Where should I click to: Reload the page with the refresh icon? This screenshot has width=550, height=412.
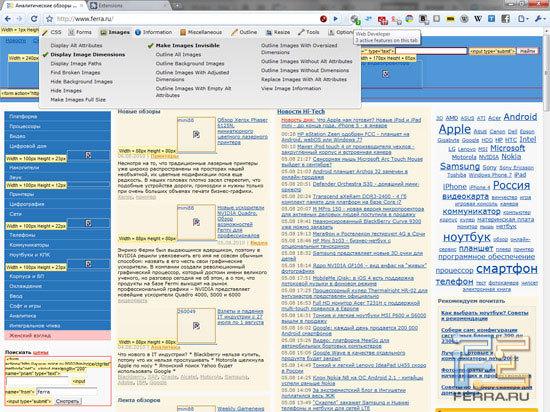click(x=34, y=19)
